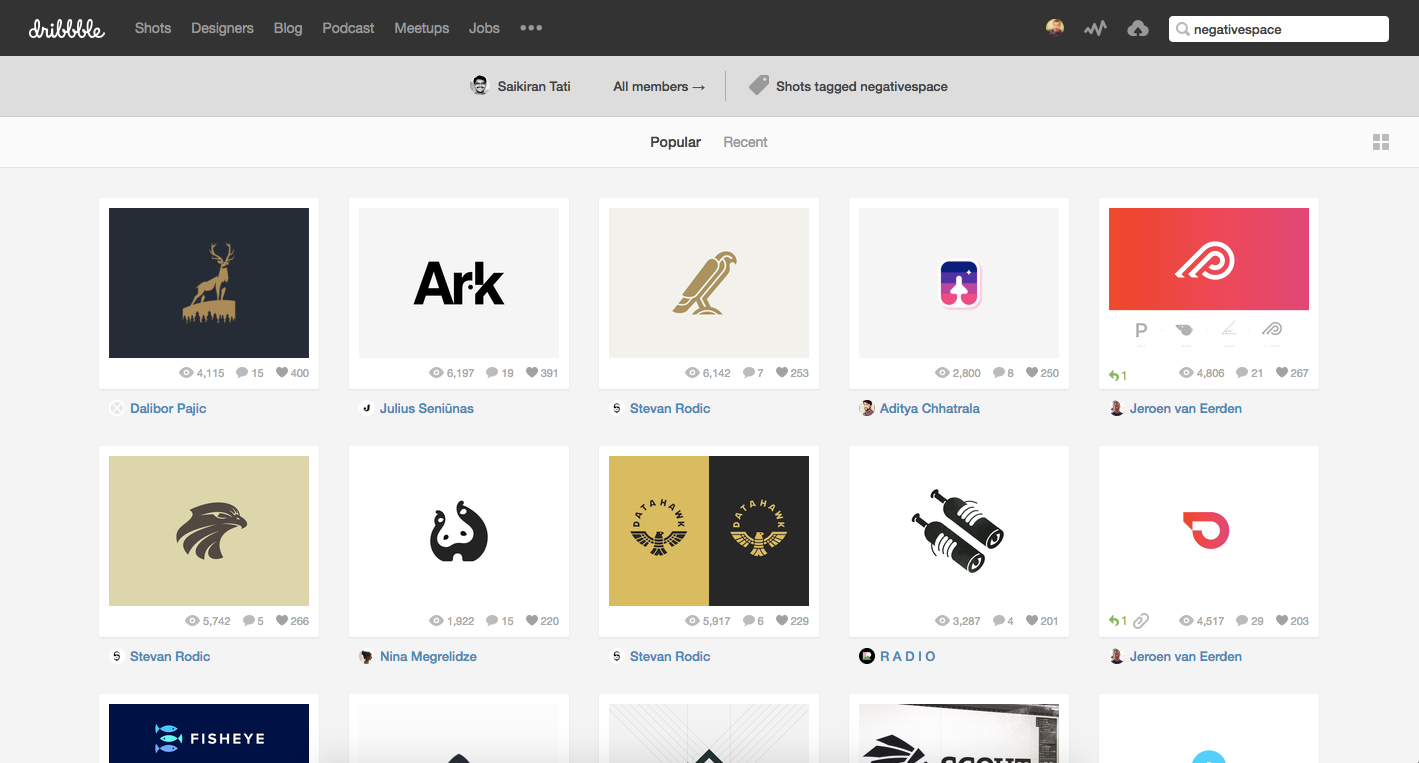Image resolution: width=1419 pixels, height=763 pixels.
Task: Open the Meetups nav item
Action: pyautogui.click(x=422, y=28)
